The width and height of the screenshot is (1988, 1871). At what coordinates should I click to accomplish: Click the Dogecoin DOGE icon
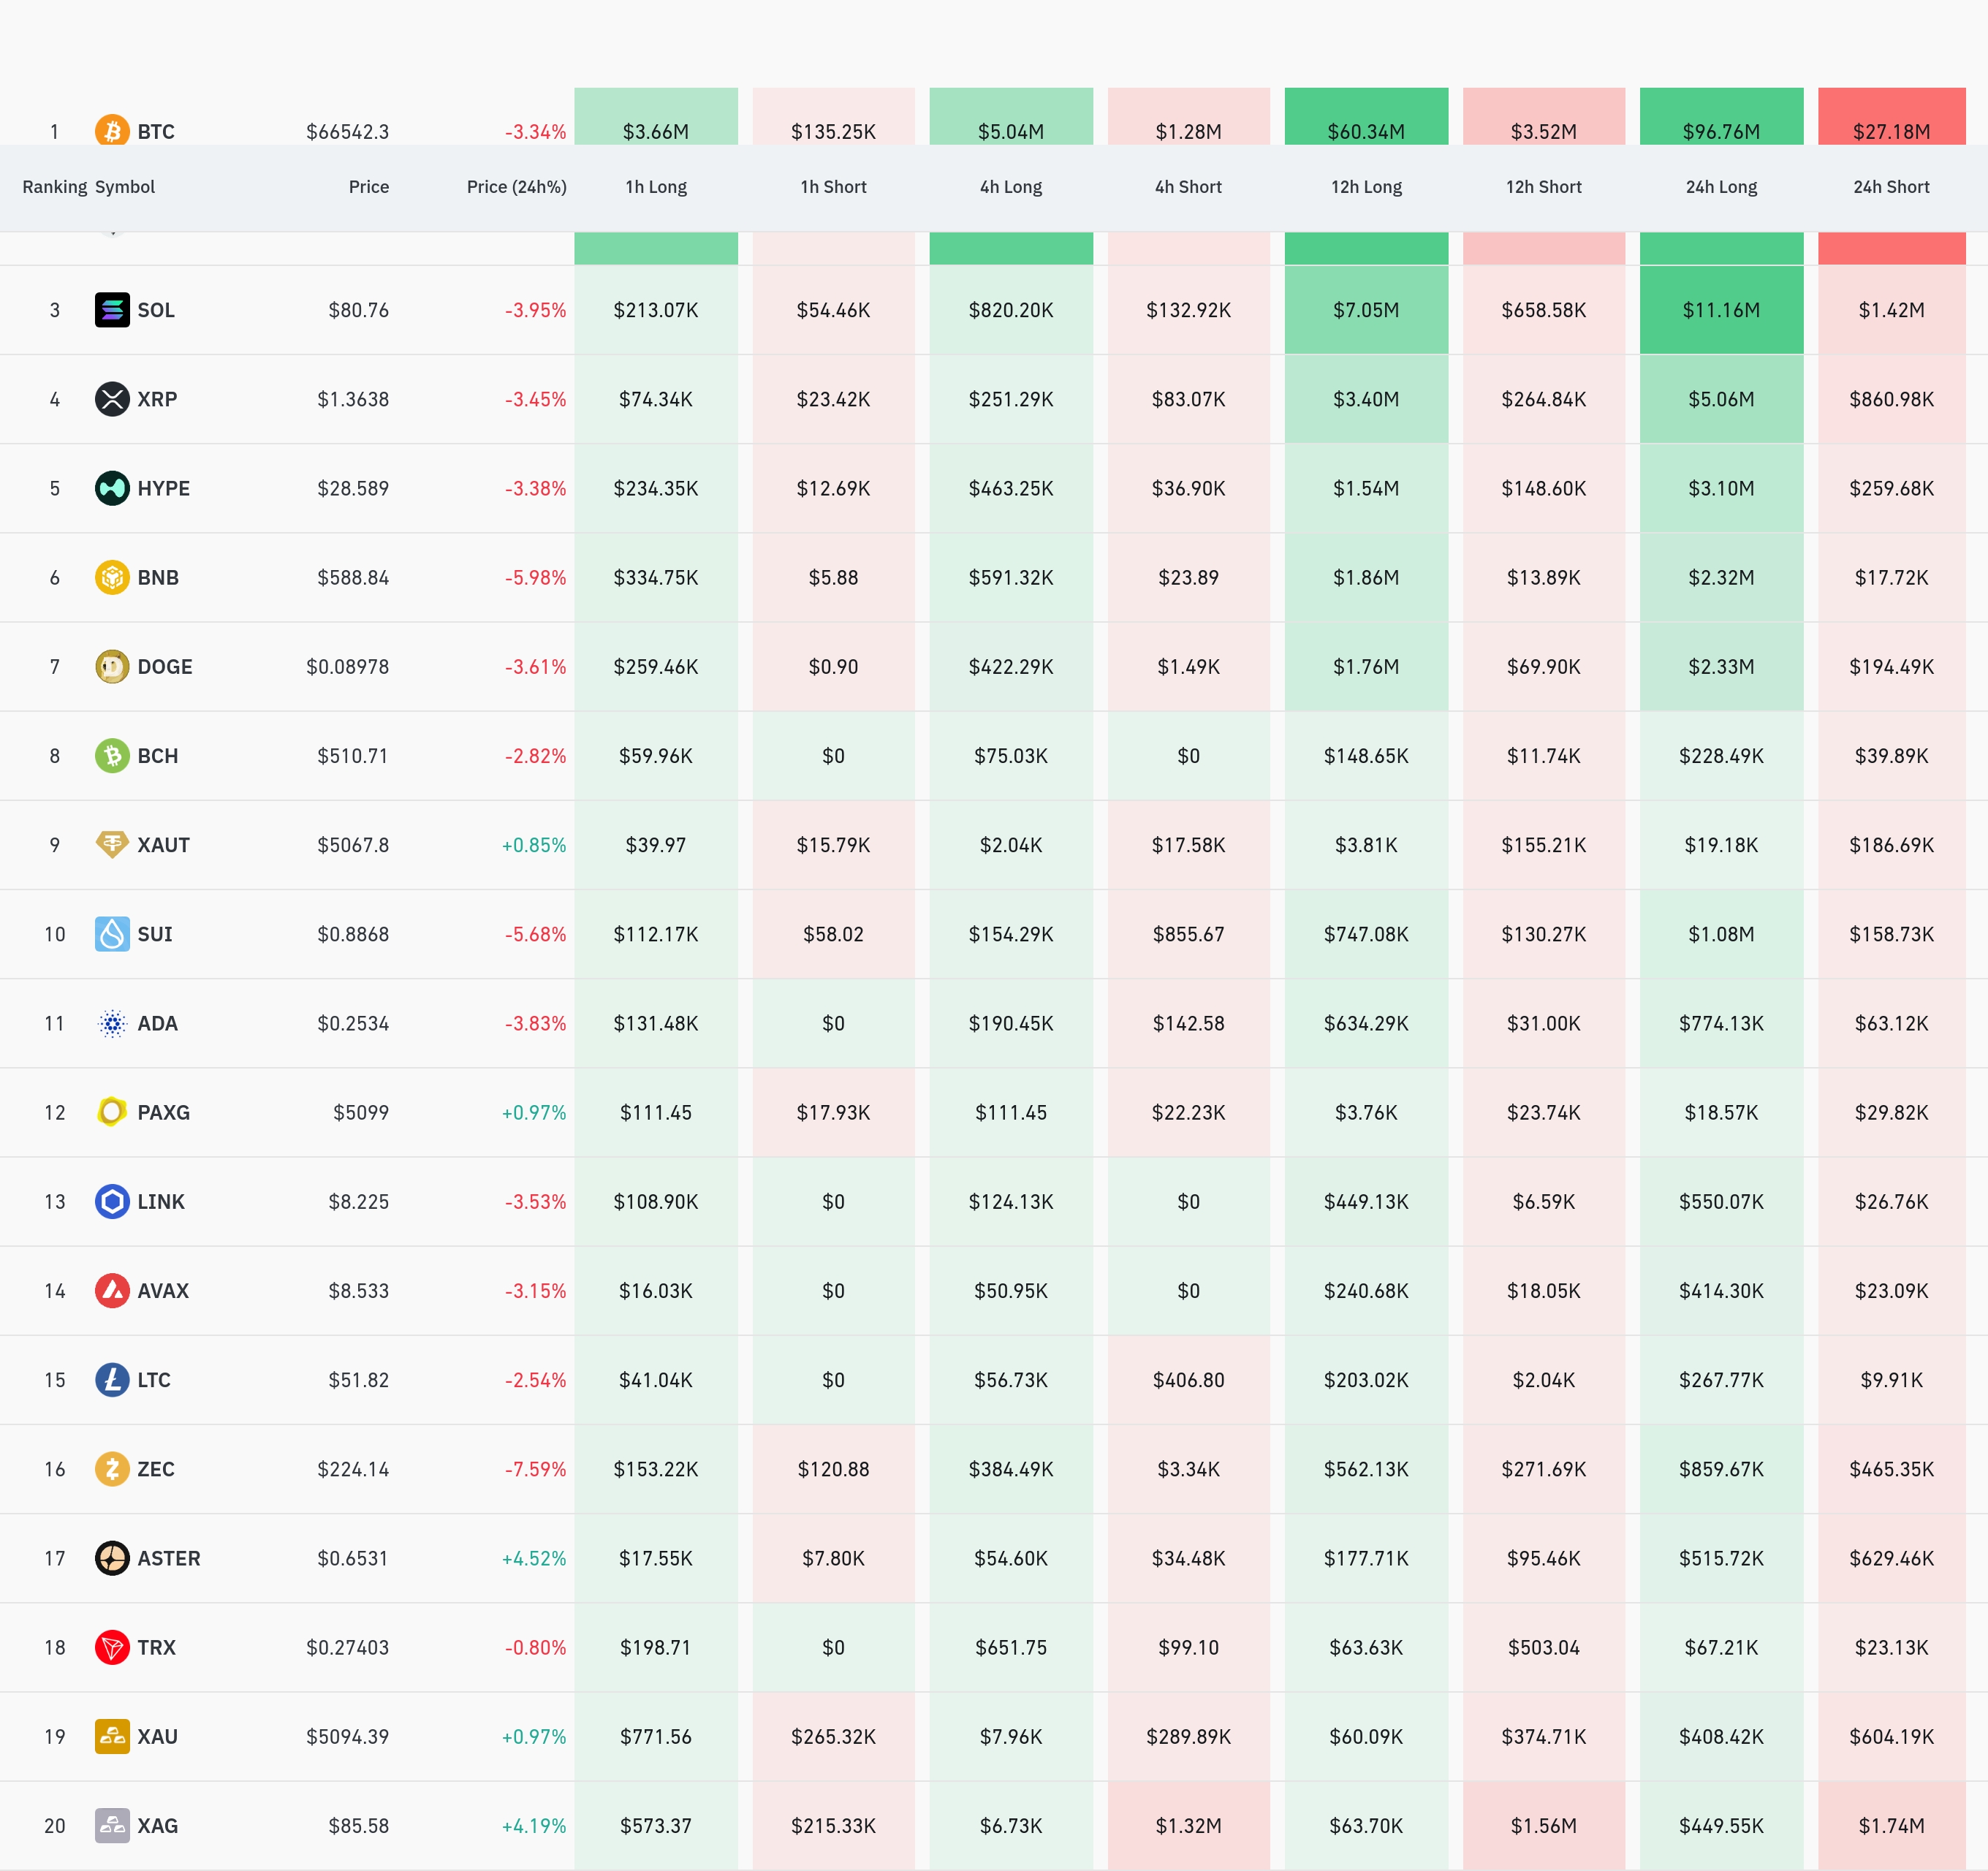tap(112, 666)
